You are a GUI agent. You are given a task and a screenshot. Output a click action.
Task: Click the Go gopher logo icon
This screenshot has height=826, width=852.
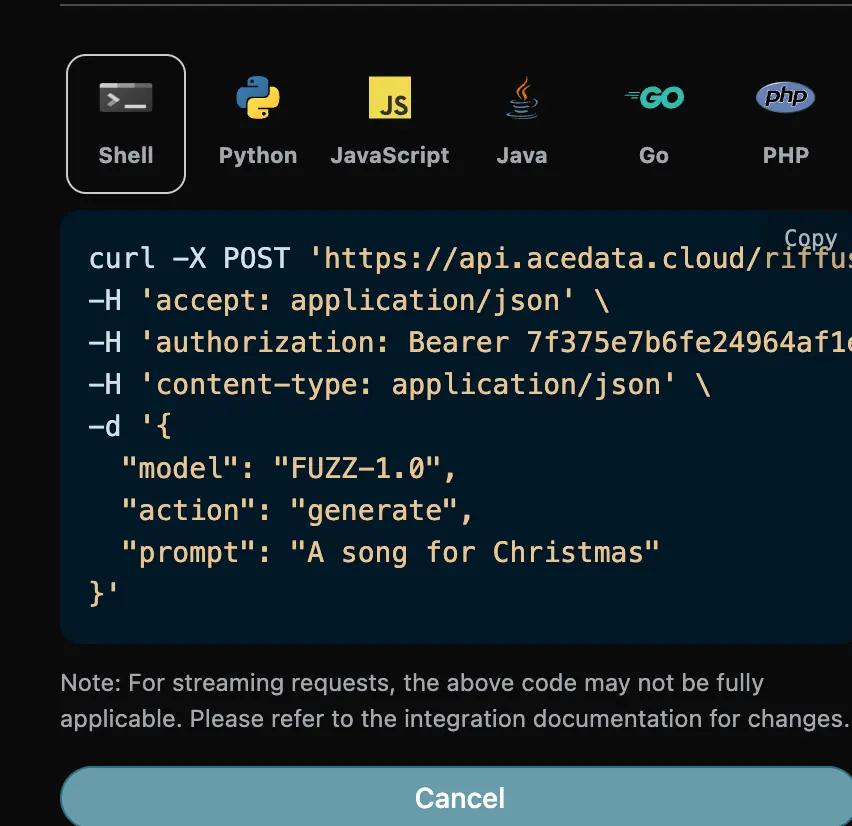[654, 98]
